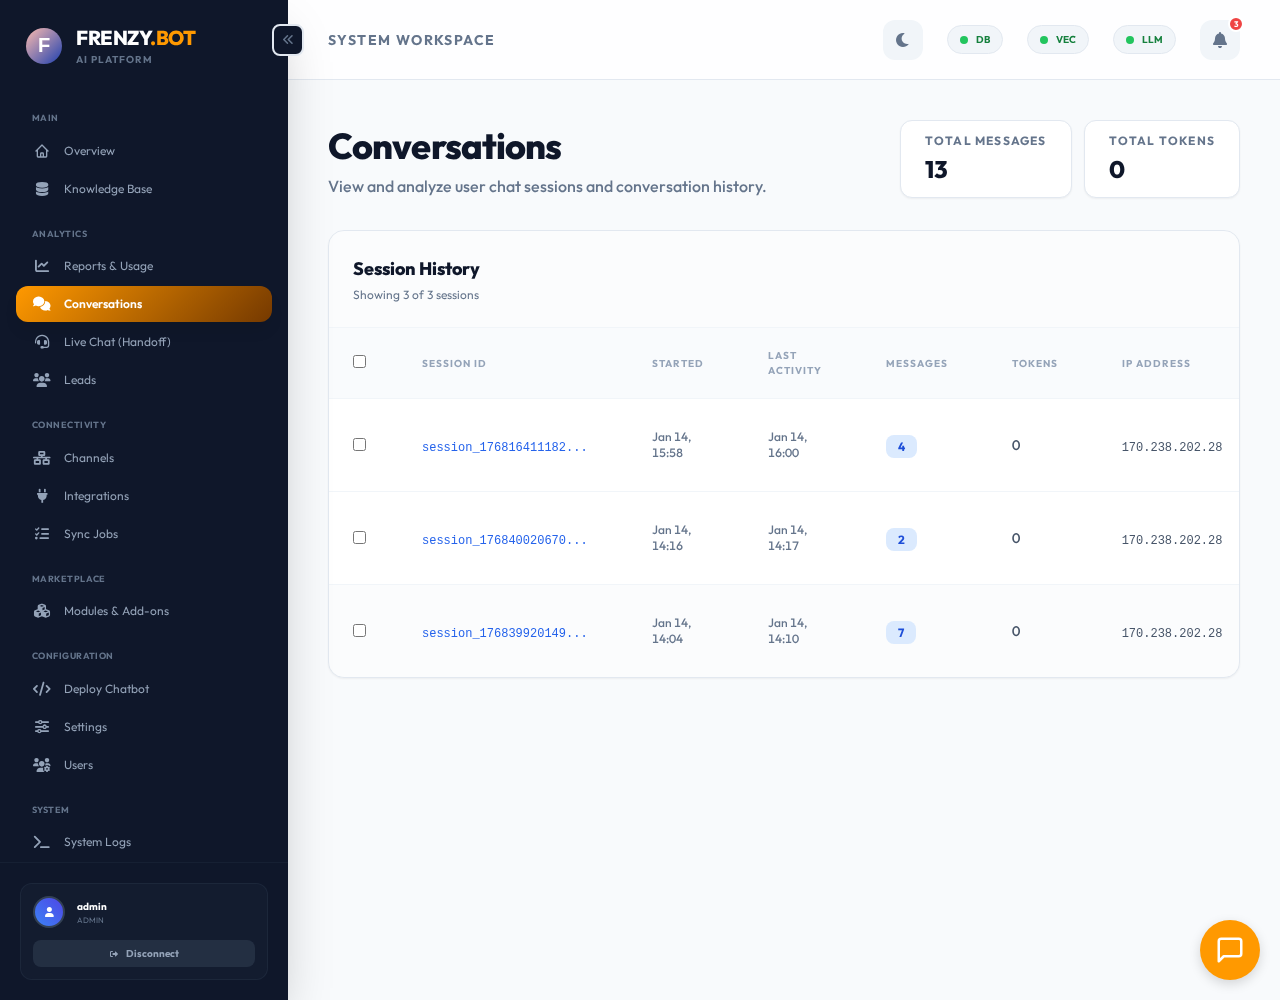Open Live Chat (Handoff)
This screenshot has height=1000, width=1280.
click(x=117, y=342)
